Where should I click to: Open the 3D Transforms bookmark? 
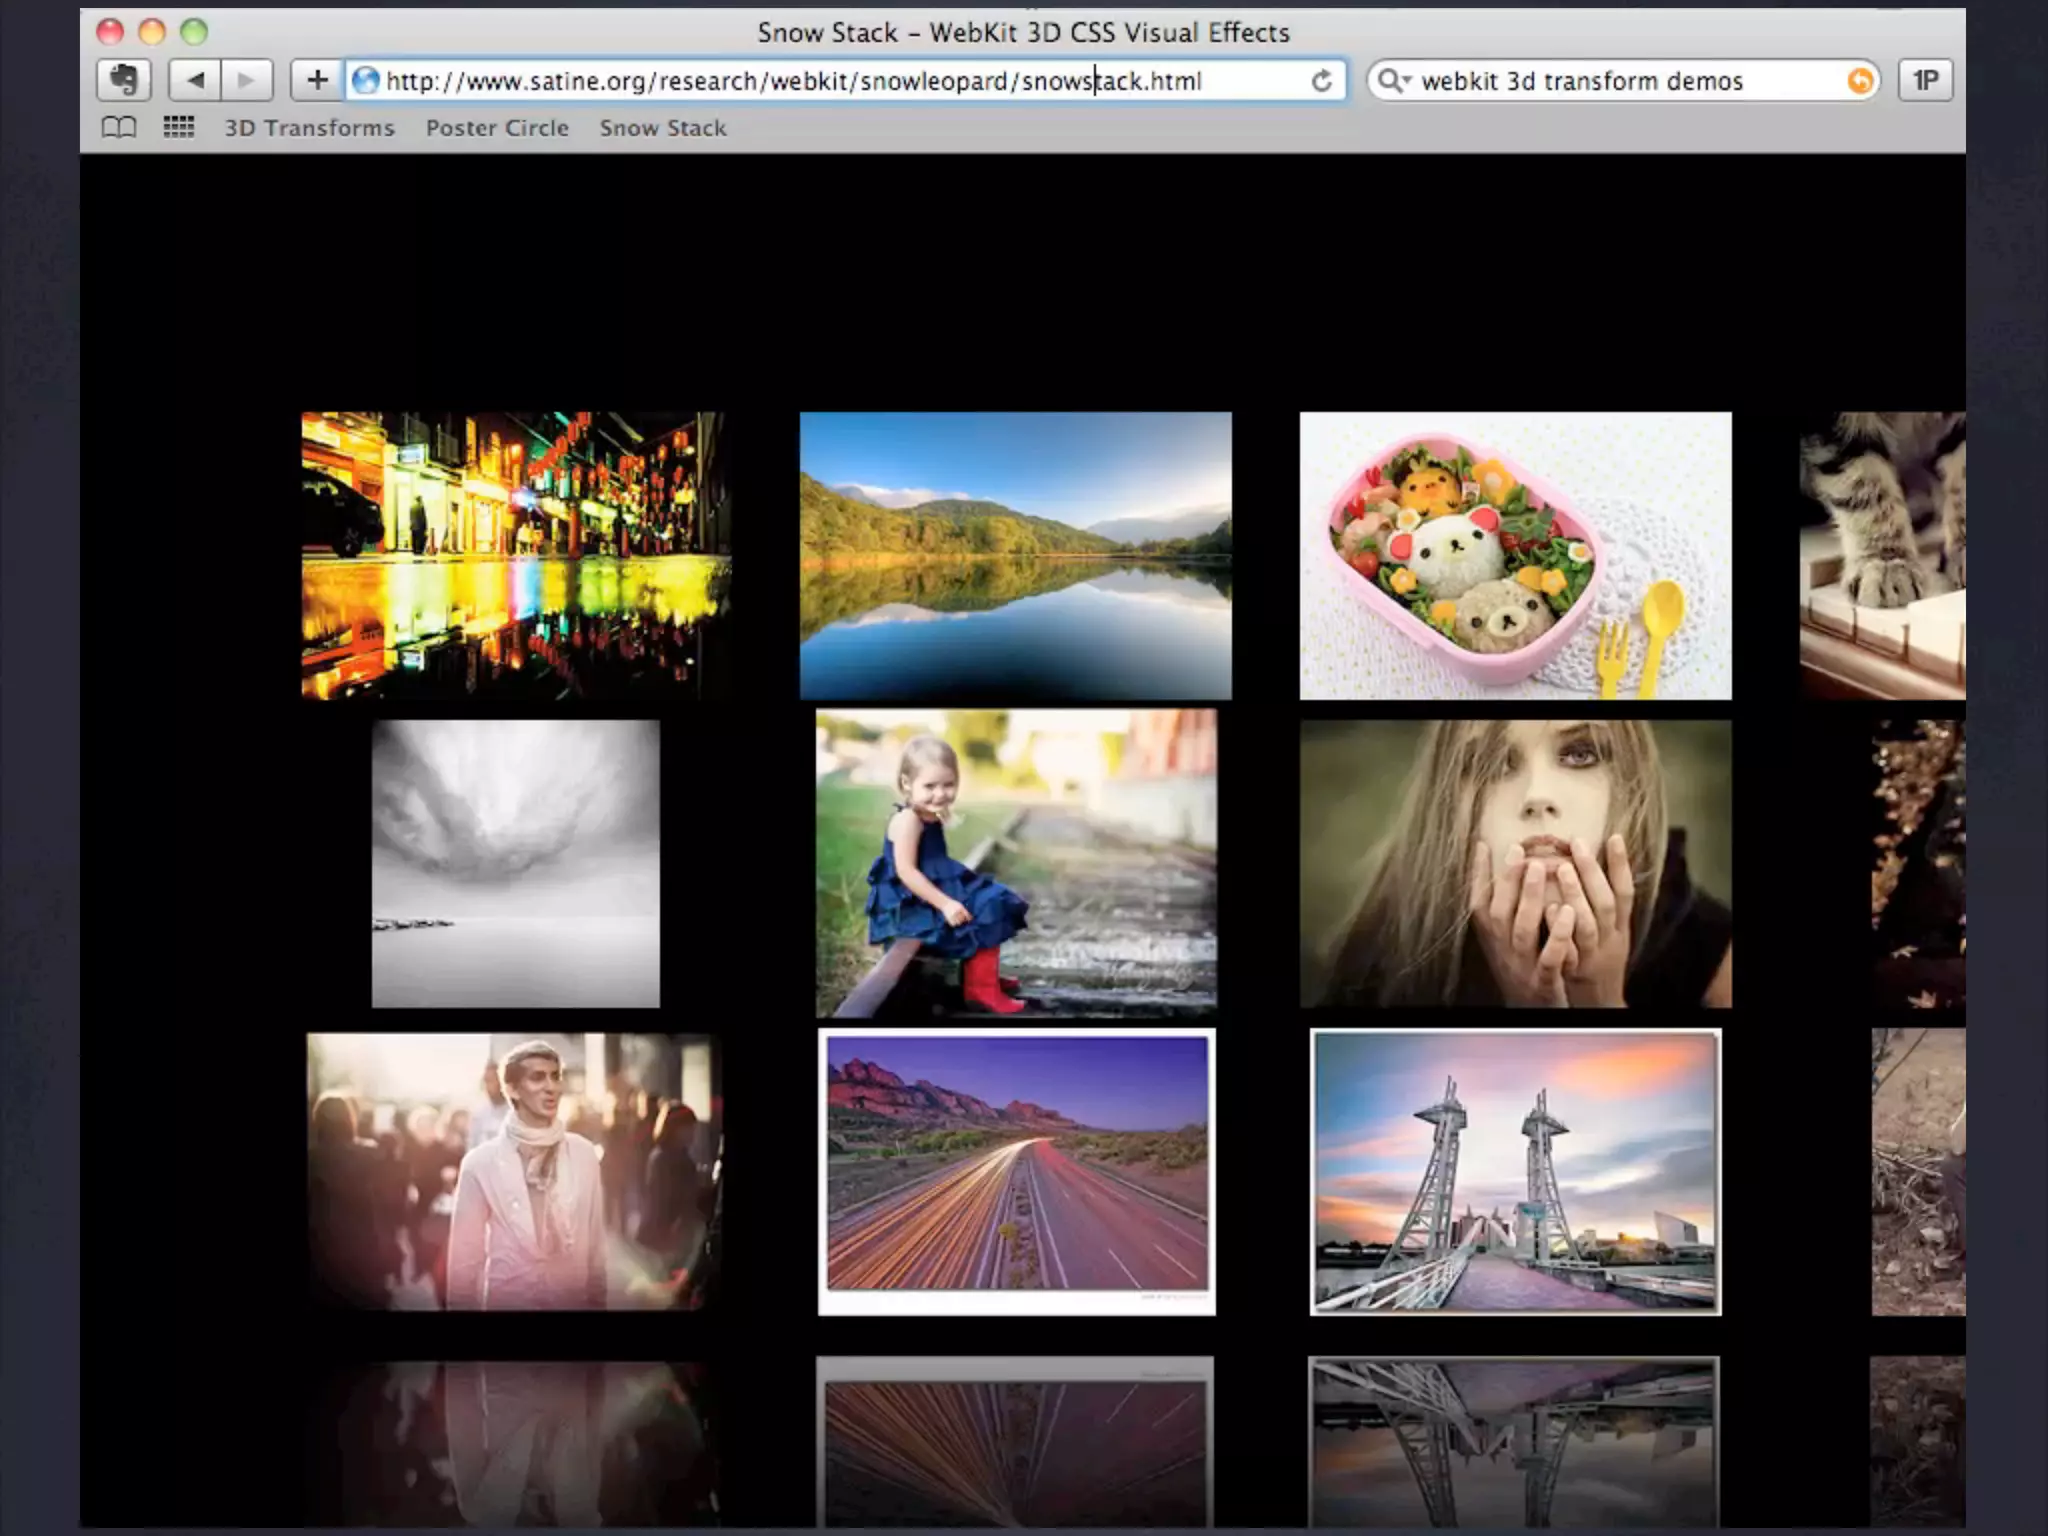(x=309, y=128)
